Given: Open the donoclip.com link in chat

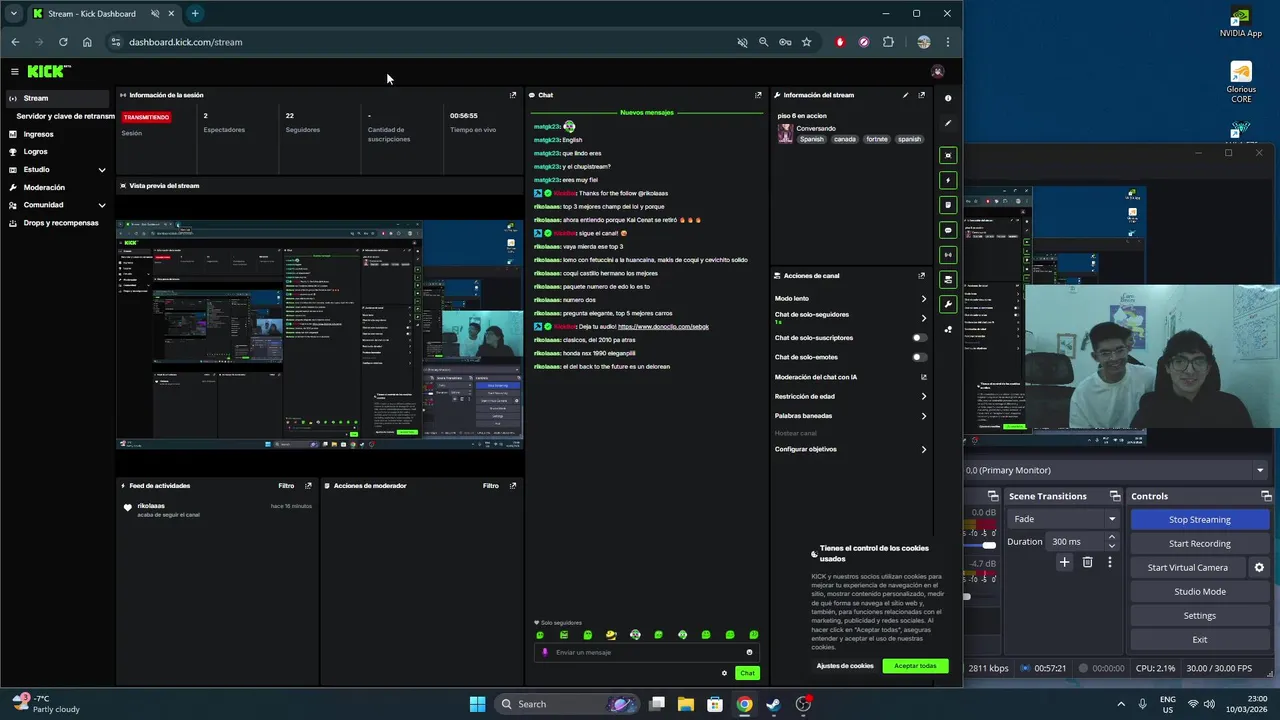Looking at the screenshot, I should click(x=663, y=327).
